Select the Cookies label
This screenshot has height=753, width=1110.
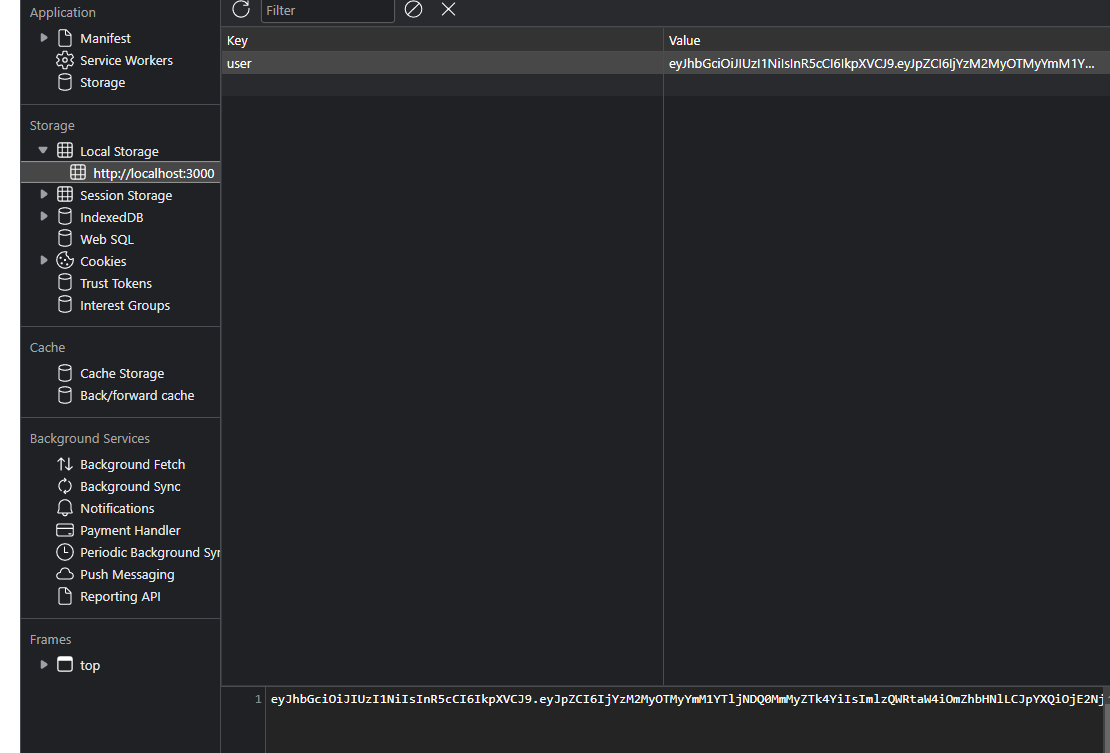[x=103, y=260]
